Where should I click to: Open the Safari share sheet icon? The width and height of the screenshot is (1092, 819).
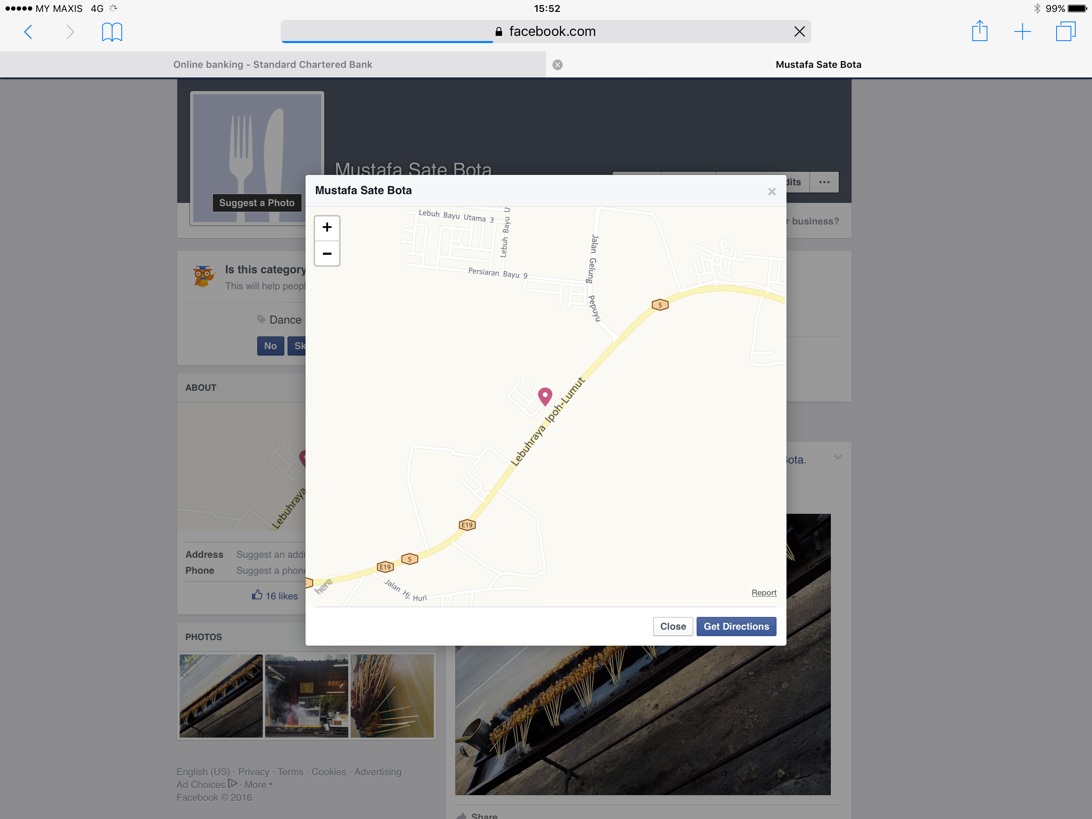(x=980, y=31)
